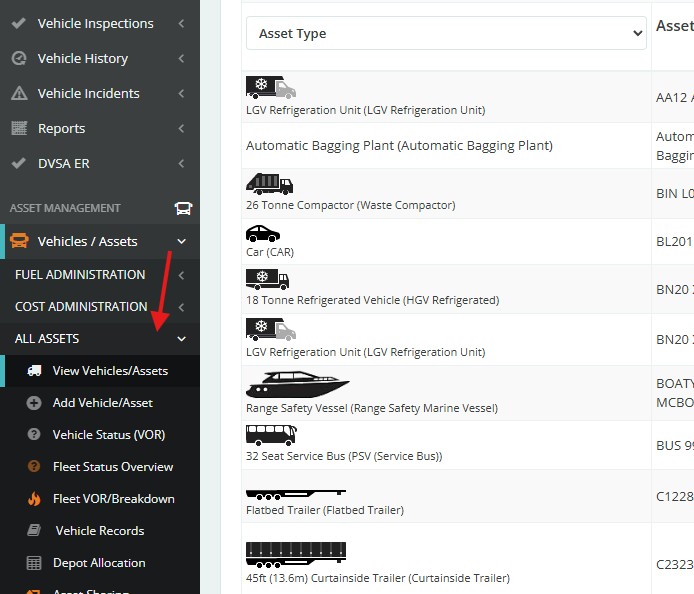Screen dimensions: 694x594
Task: Click the Flatbed Trailer icon
Action: 296,494
